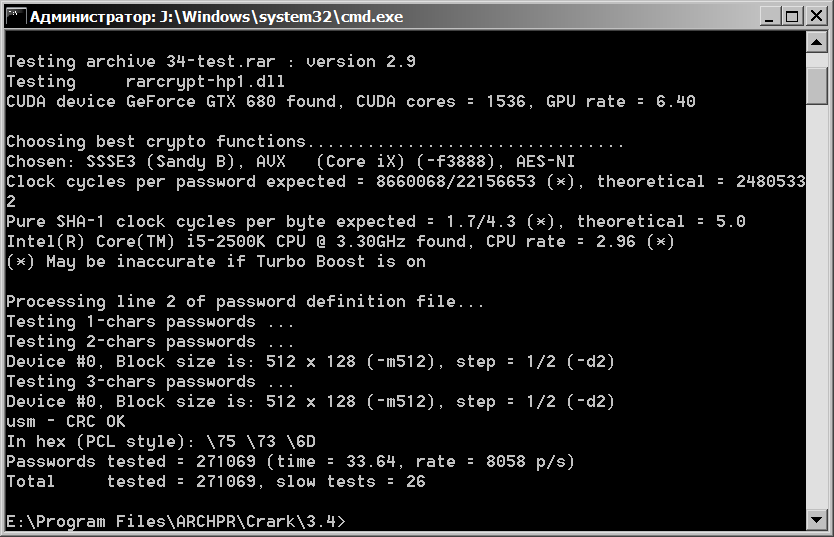The image size is (834, 537).
Task: Click the scrollbar down arrow
Action: point(816,521)
